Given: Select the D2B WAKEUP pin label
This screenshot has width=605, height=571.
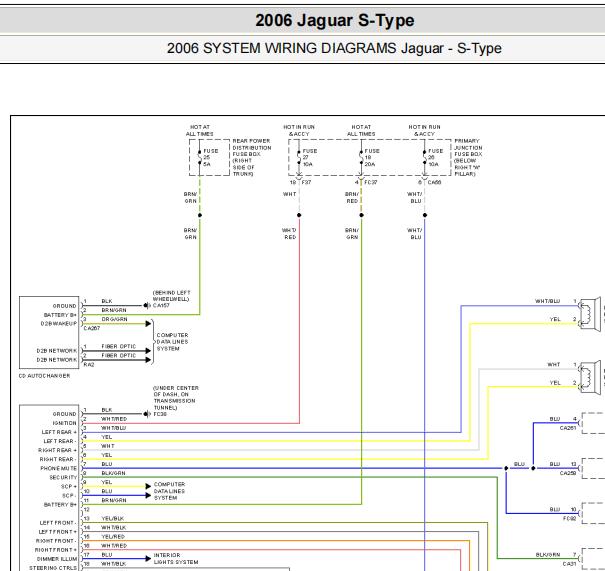Looking at the screenshot, I should (59, 324).
